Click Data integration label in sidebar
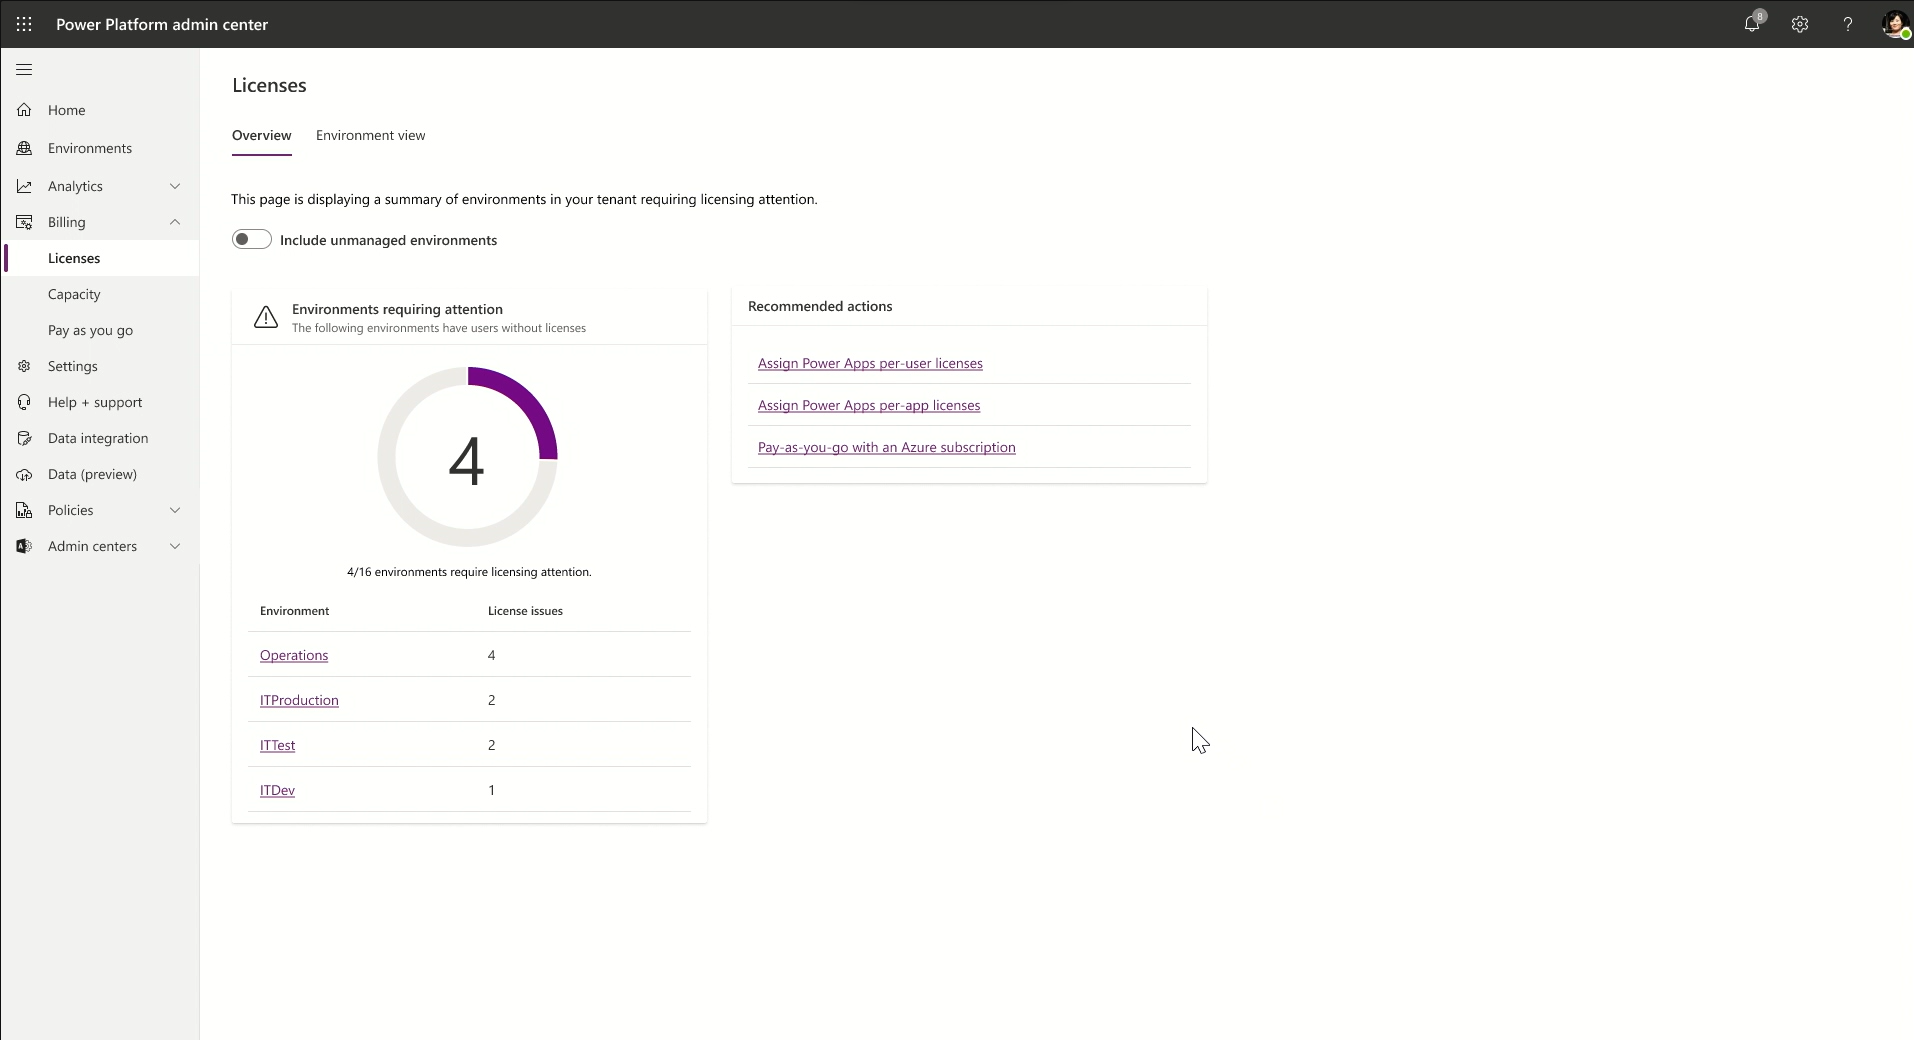Screen dimensions: 1914x1040 98,438
